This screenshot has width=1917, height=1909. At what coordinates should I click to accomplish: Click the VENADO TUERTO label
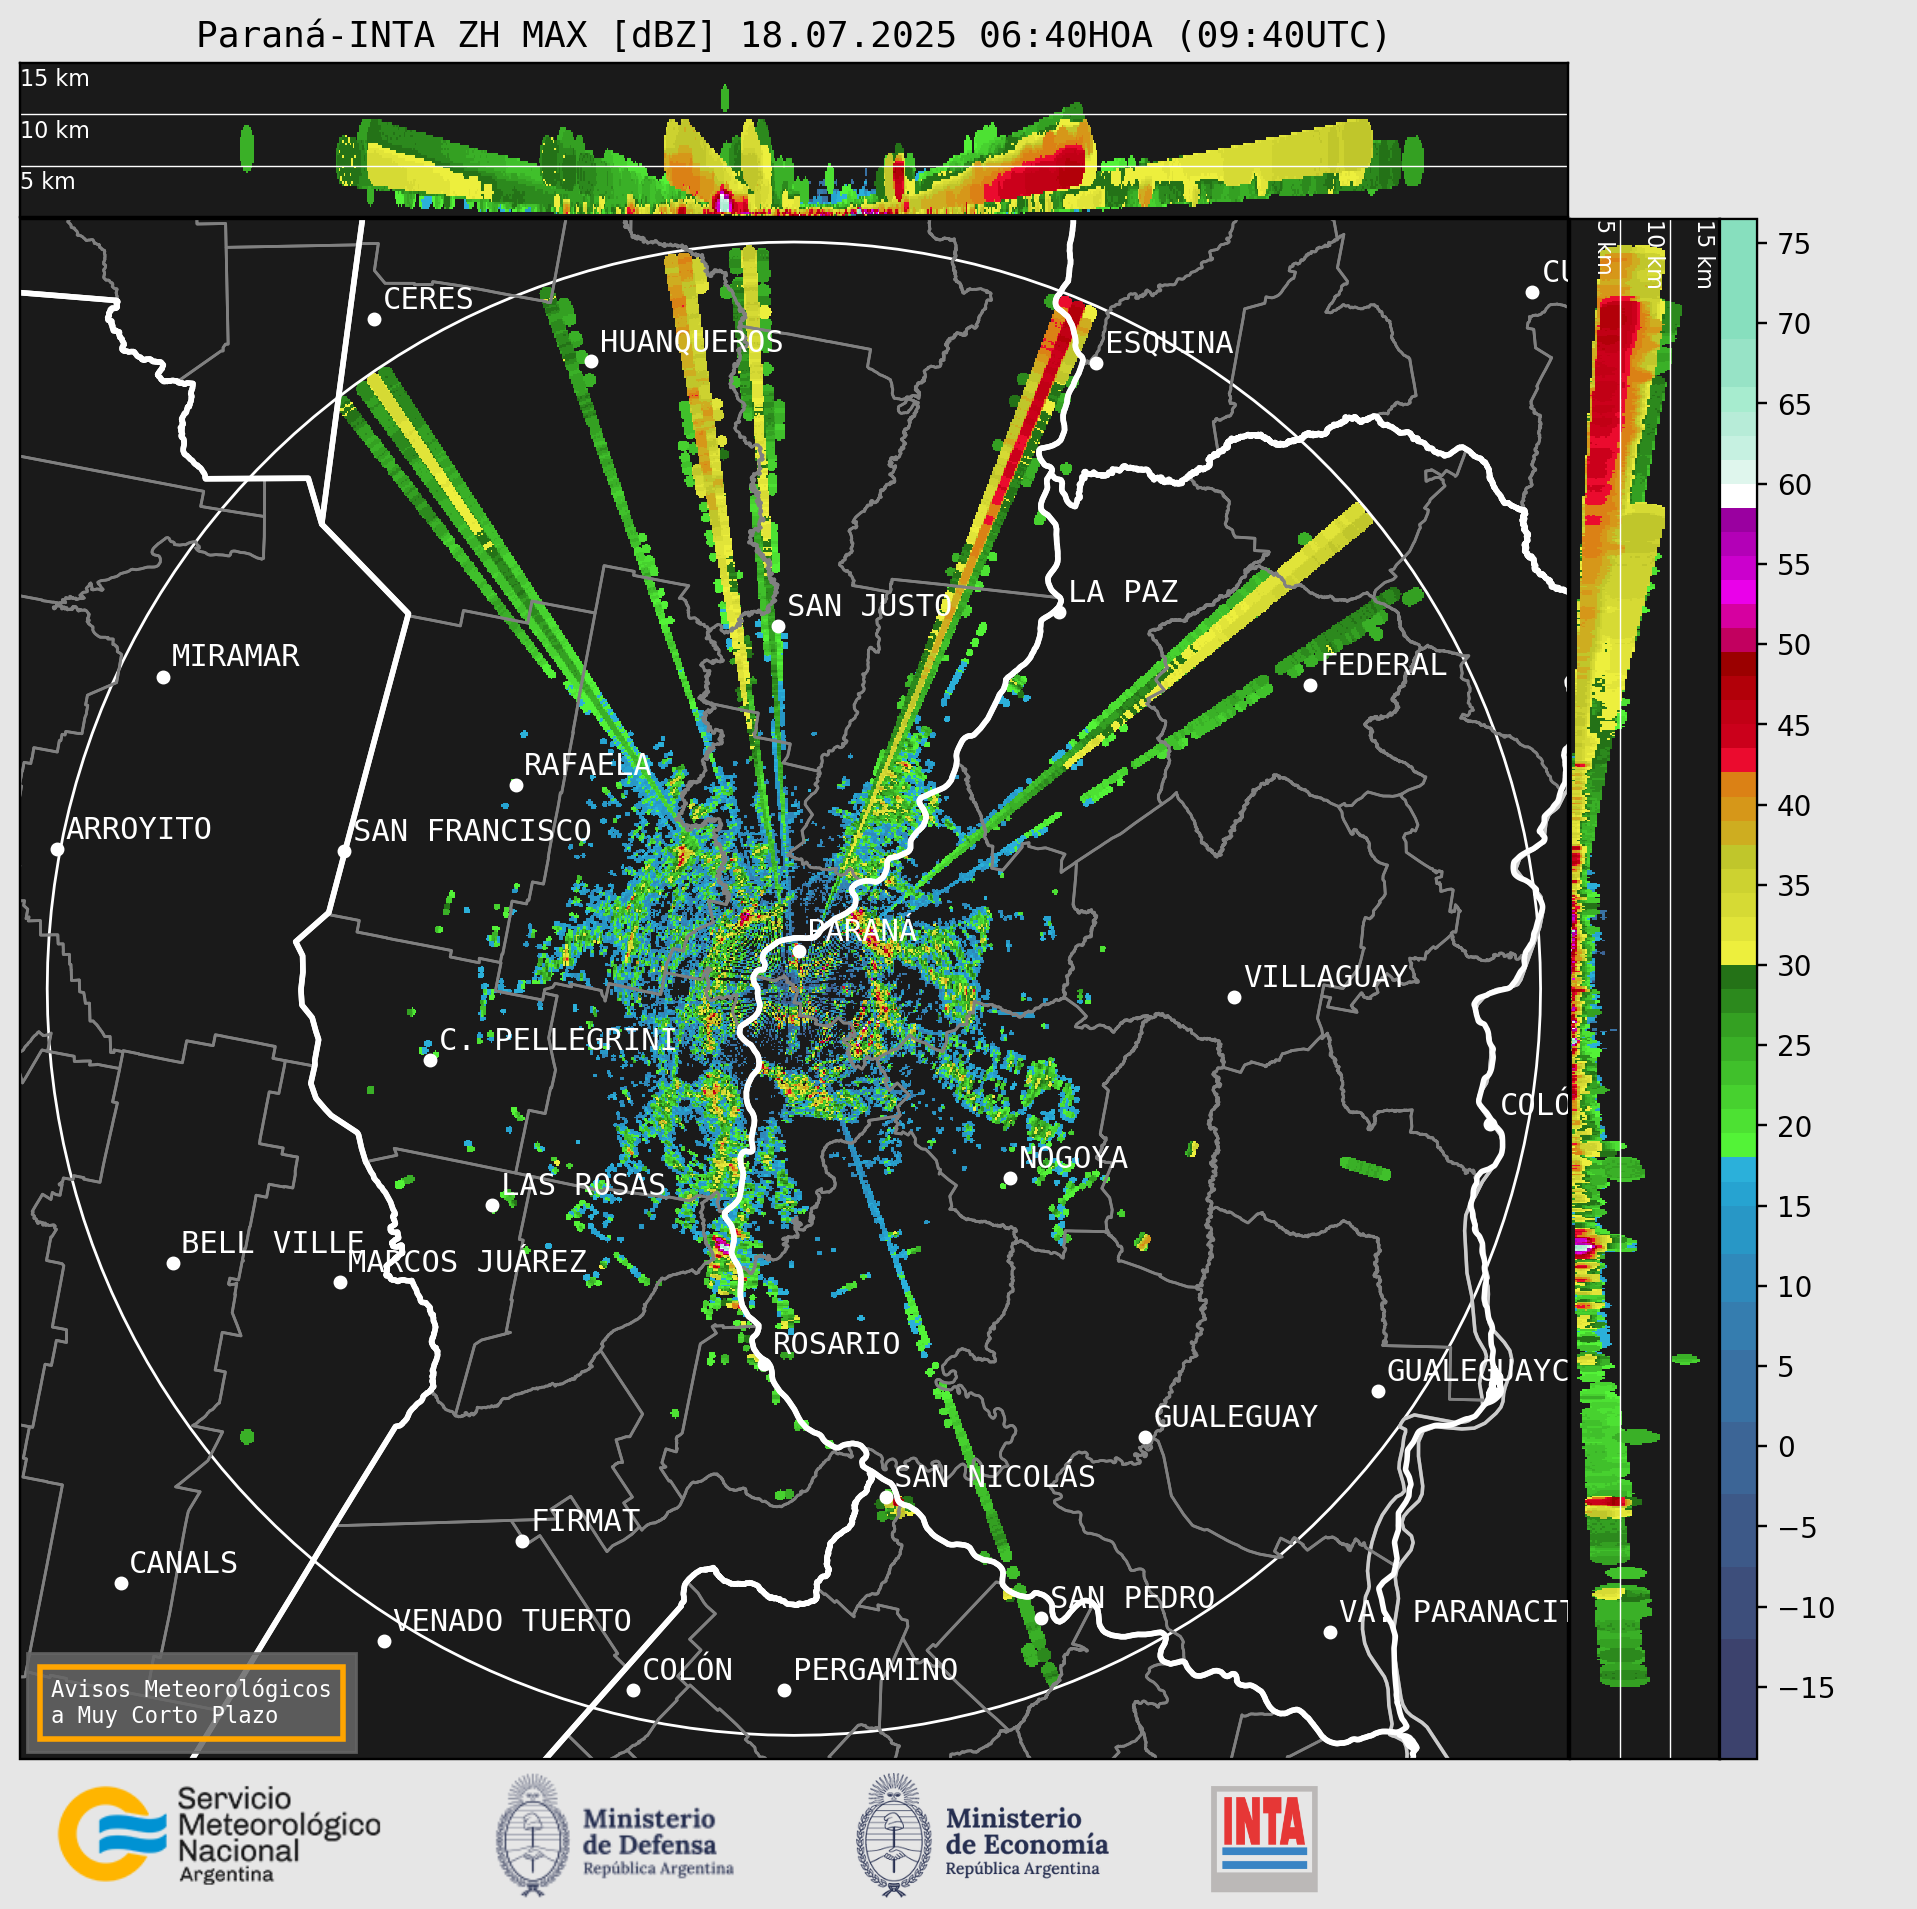point(512,1621)
